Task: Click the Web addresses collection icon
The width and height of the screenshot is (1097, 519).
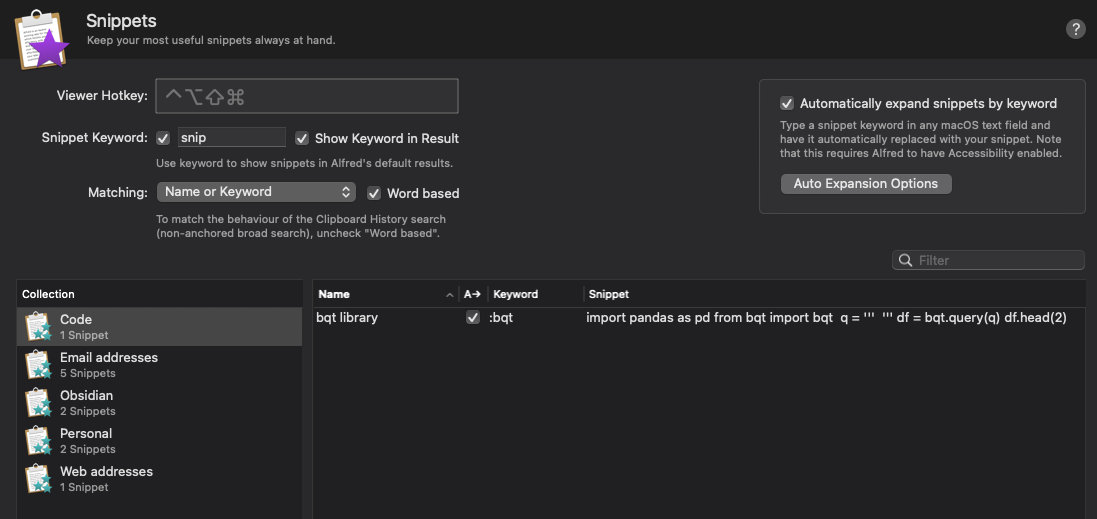Action: coord(38,479)
